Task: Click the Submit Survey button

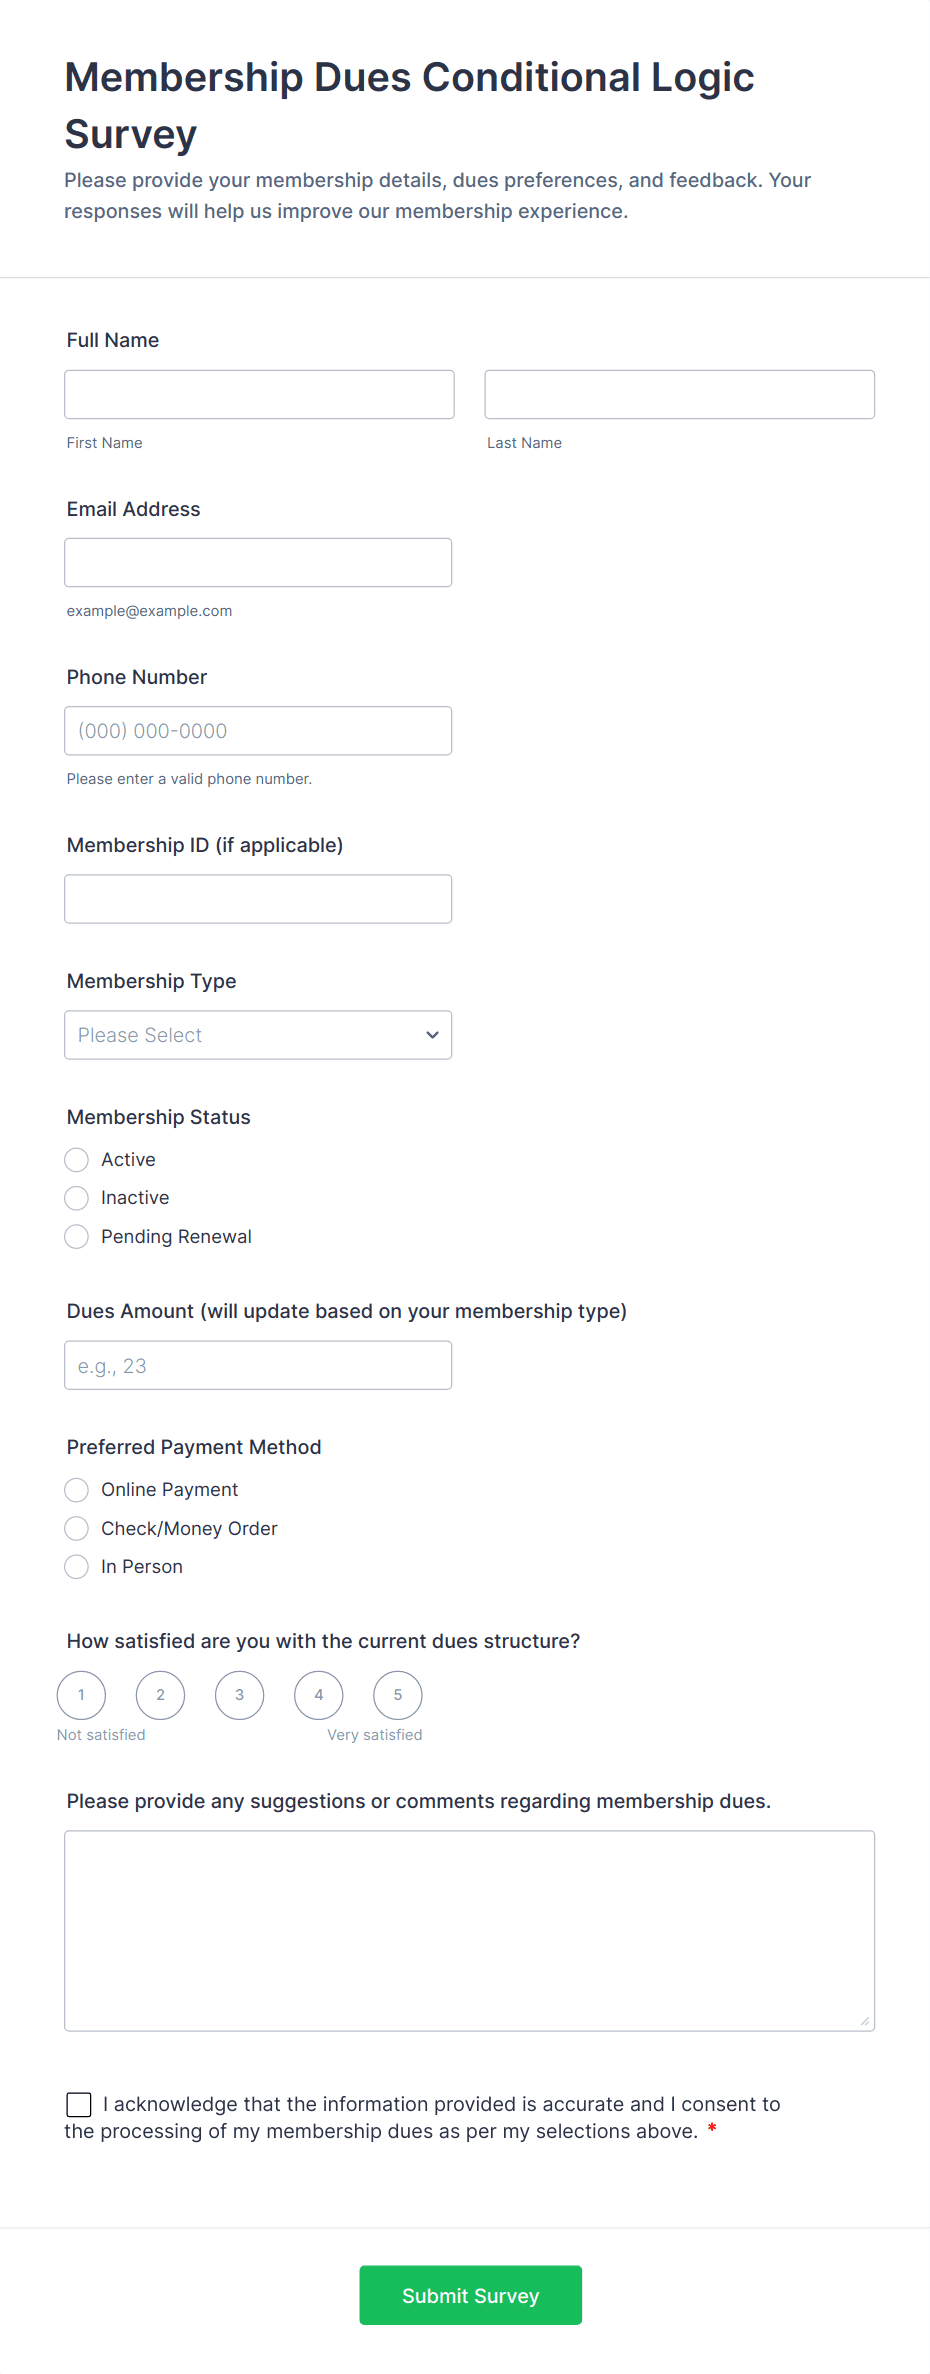Action: coord(470,2295)
